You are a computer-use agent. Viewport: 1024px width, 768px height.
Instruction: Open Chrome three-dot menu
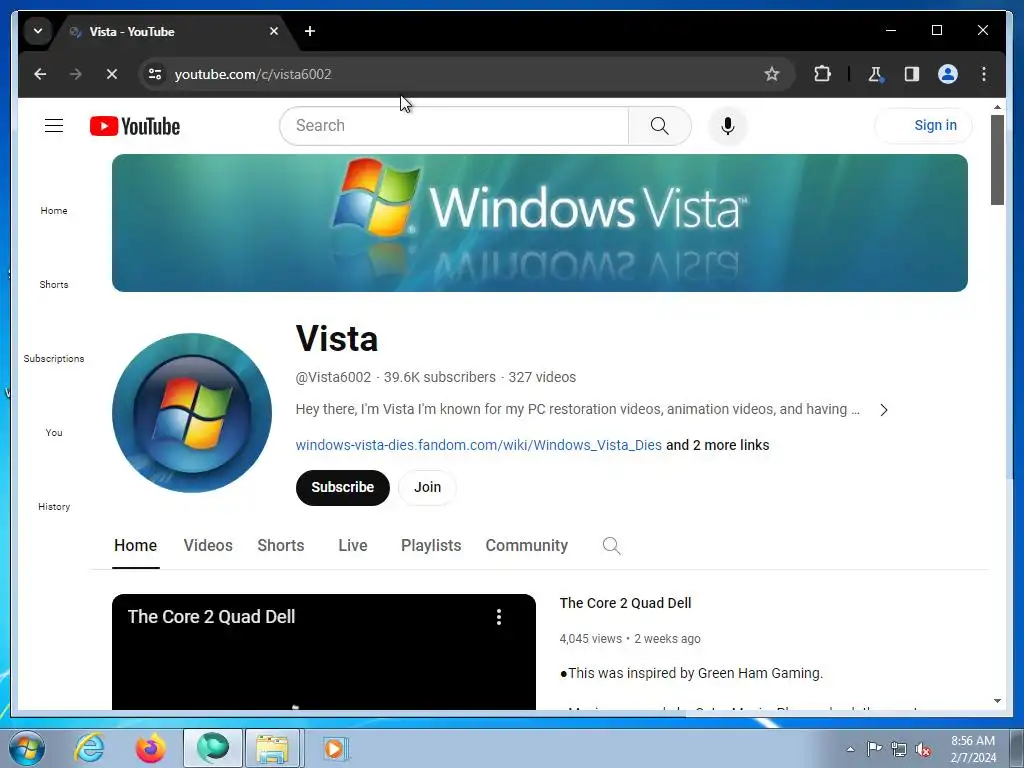tap(984, 74)
